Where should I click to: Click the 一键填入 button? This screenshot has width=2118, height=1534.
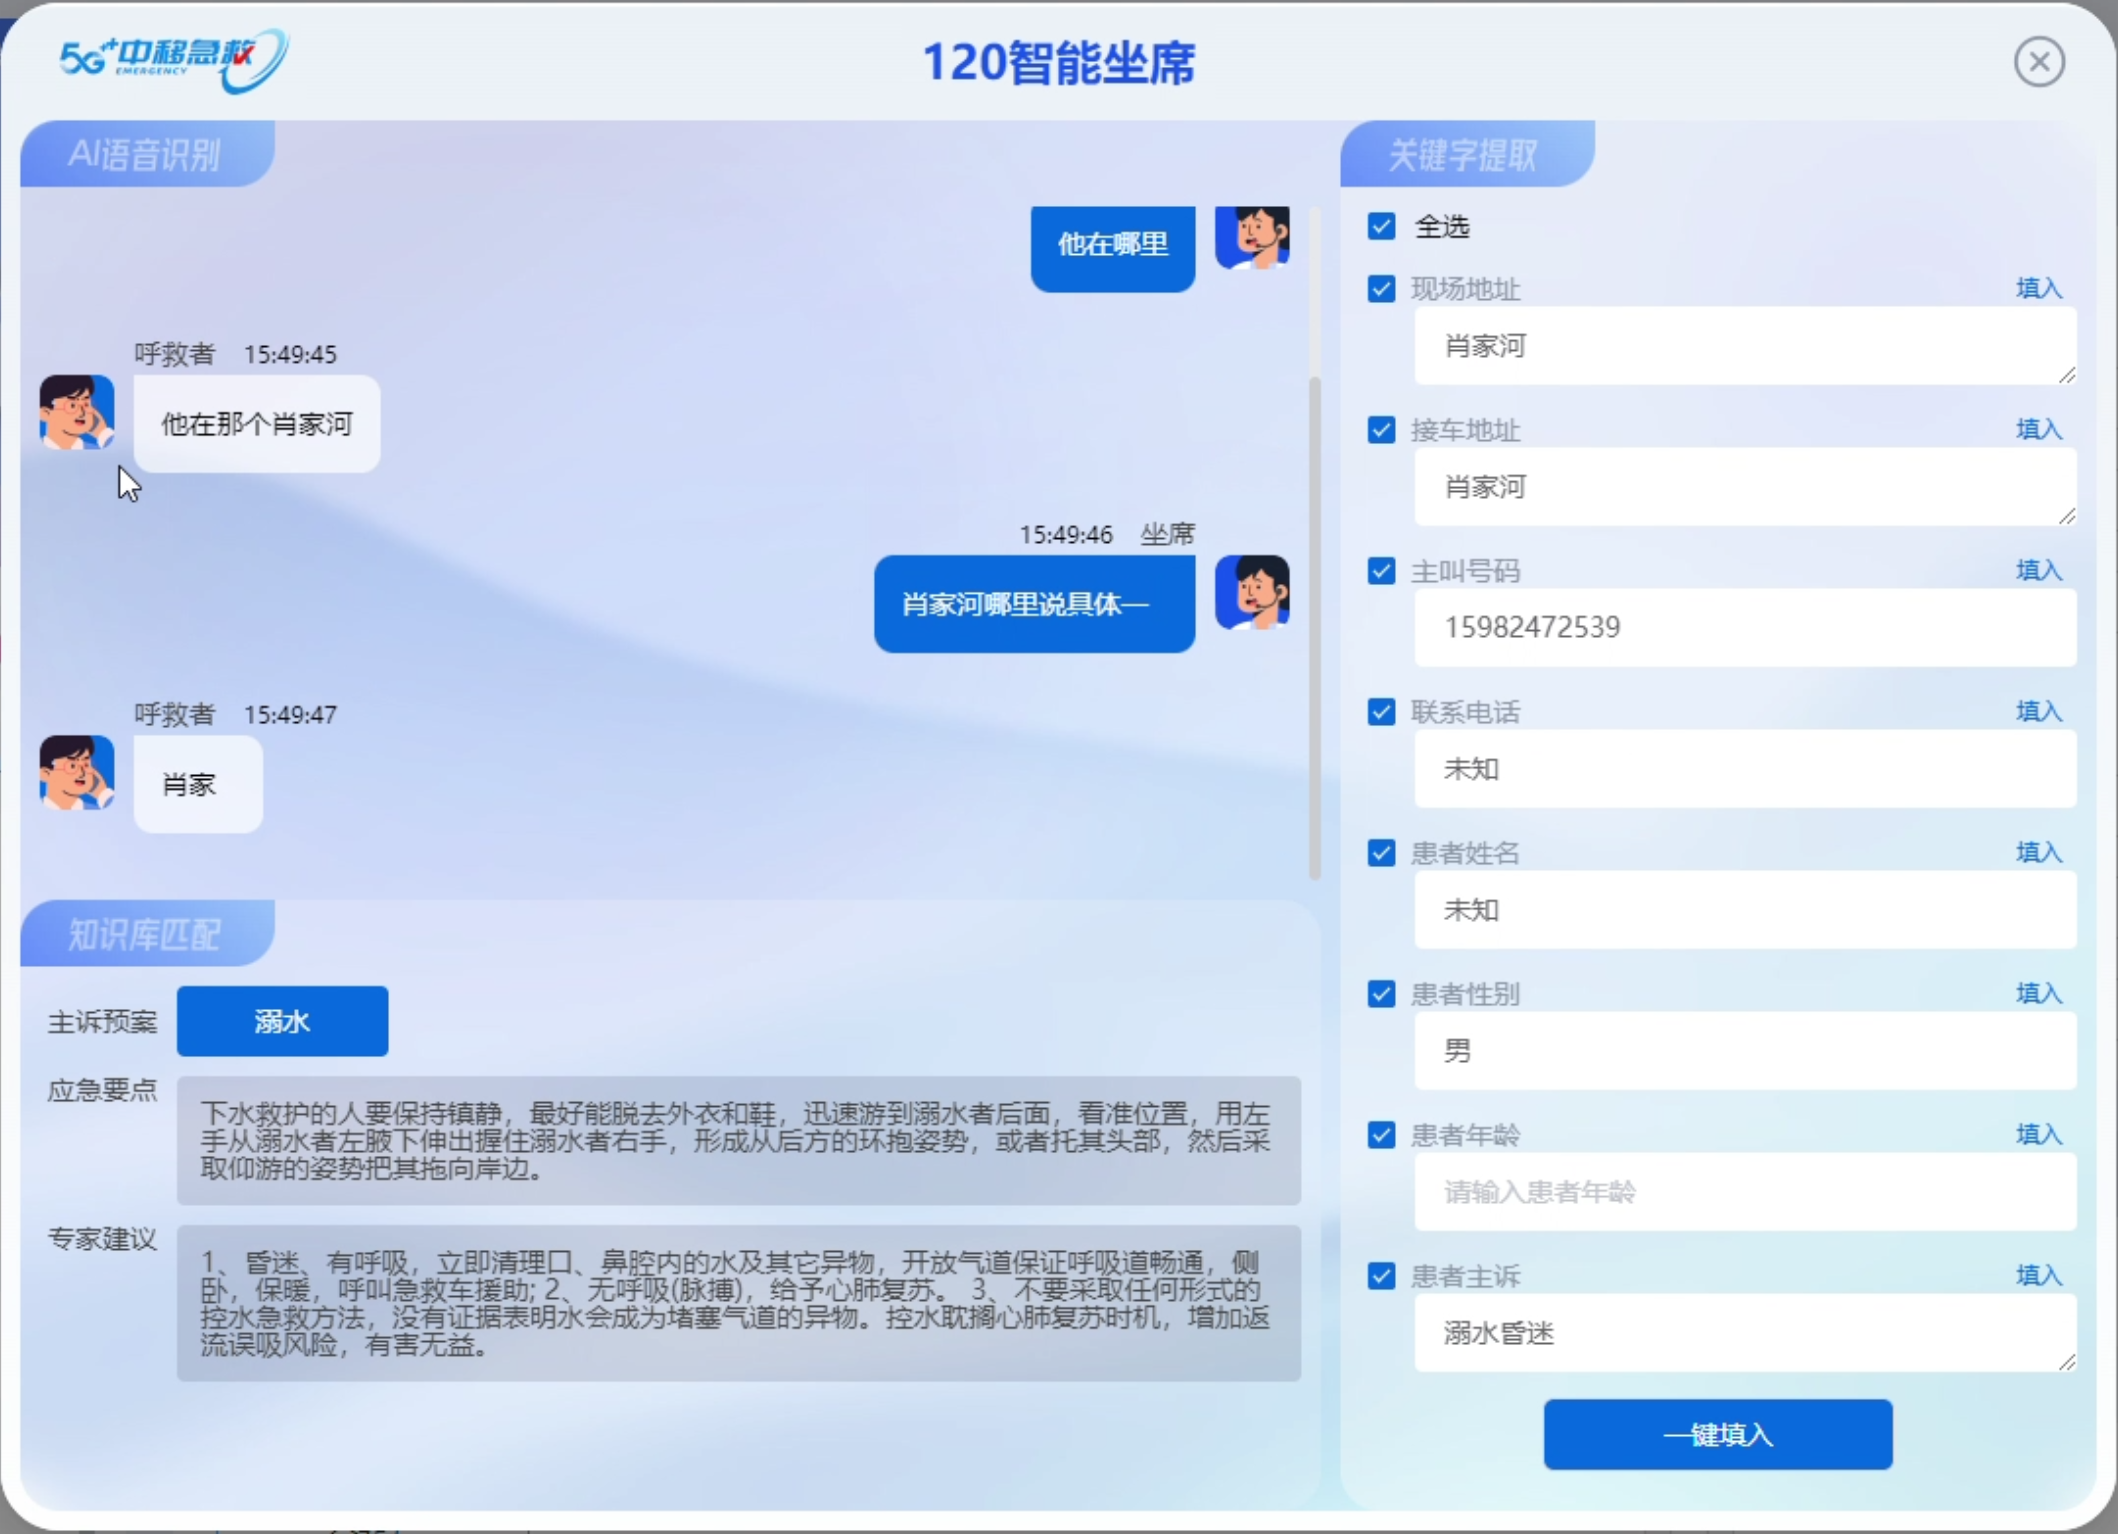[x=1718, y=1435]
